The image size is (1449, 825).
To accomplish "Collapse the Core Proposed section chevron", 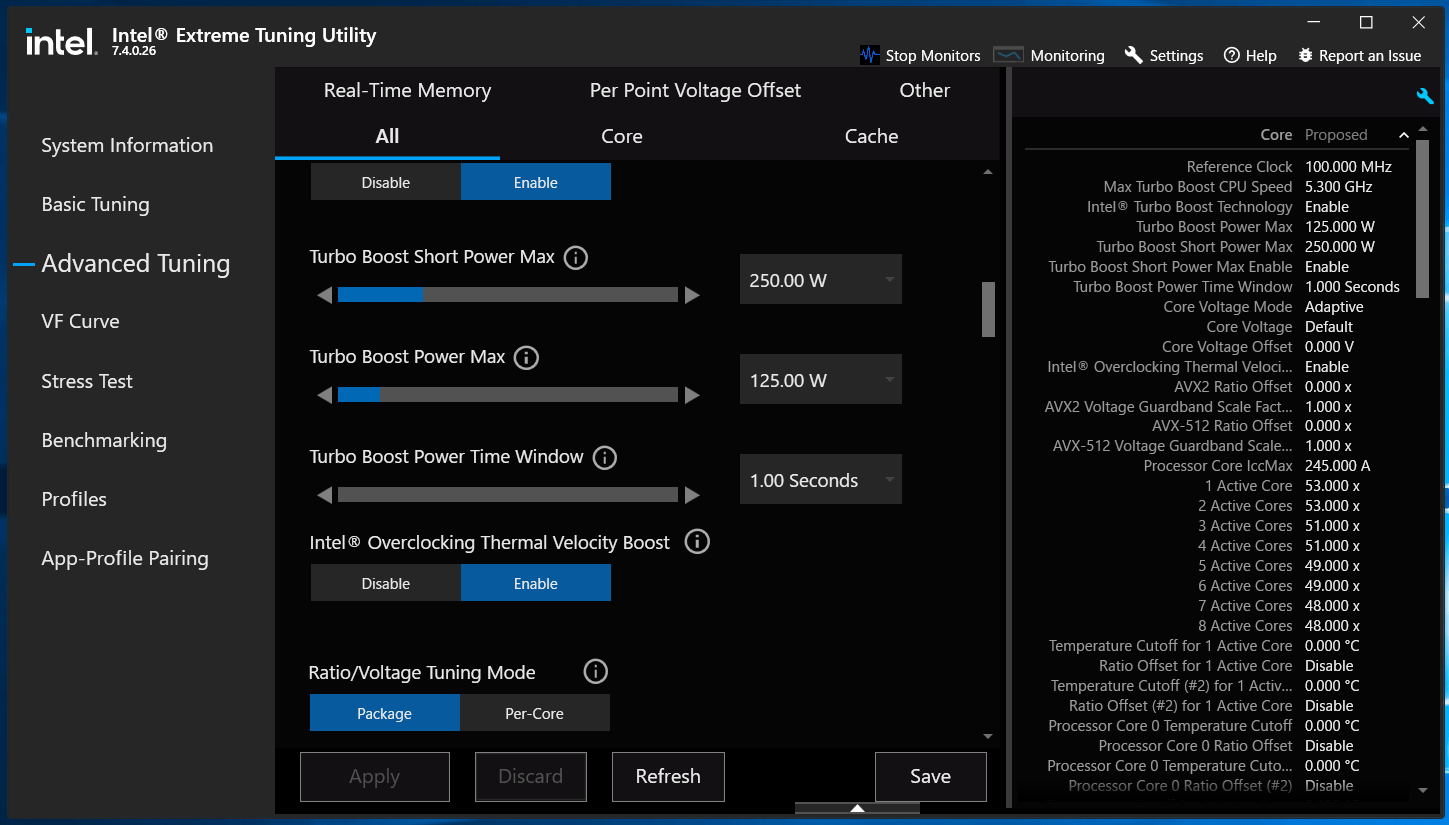I will tap(1403, 135).
